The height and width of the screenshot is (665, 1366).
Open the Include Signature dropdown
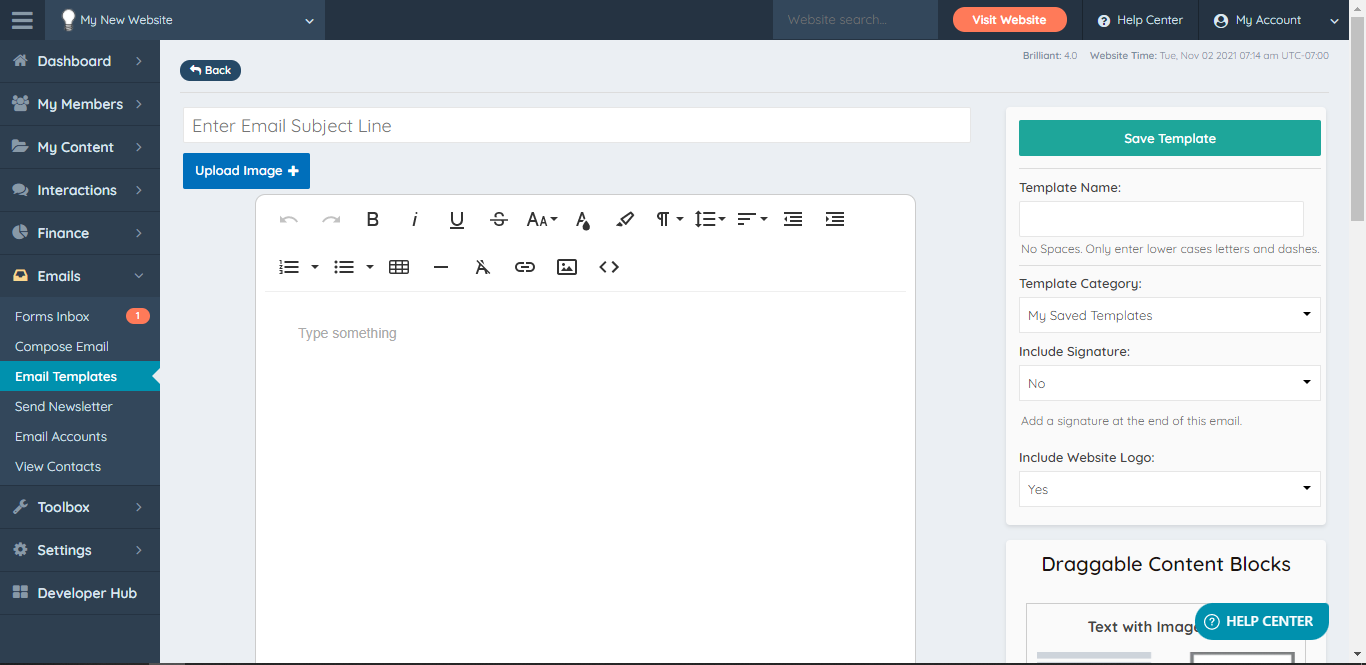[x=1169, y=383]
